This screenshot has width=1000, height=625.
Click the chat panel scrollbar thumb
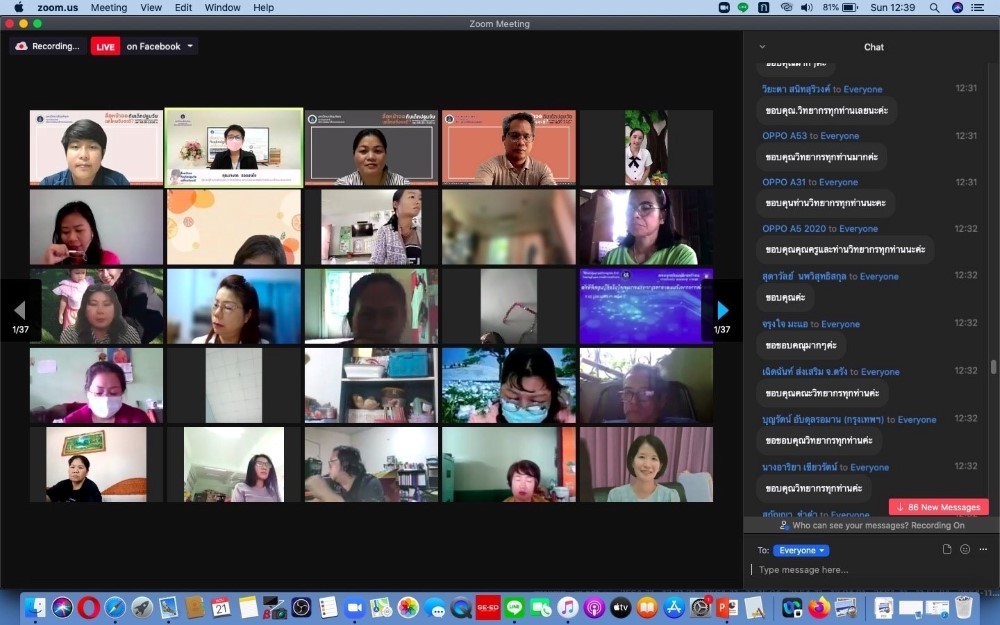[993, 367]
